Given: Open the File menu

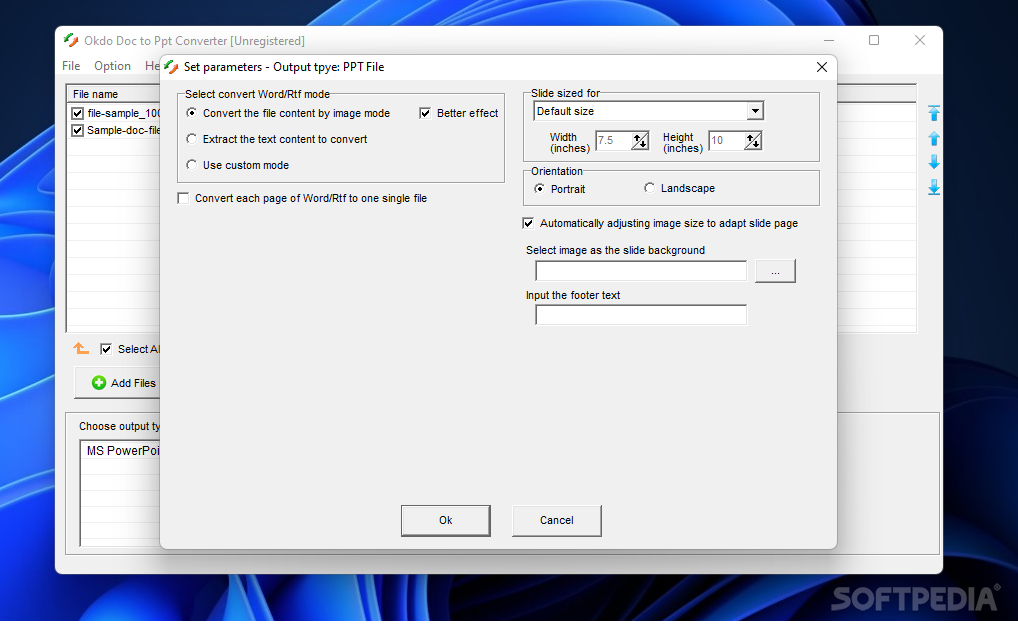Looking at the screenshot, I should (71, 66).
